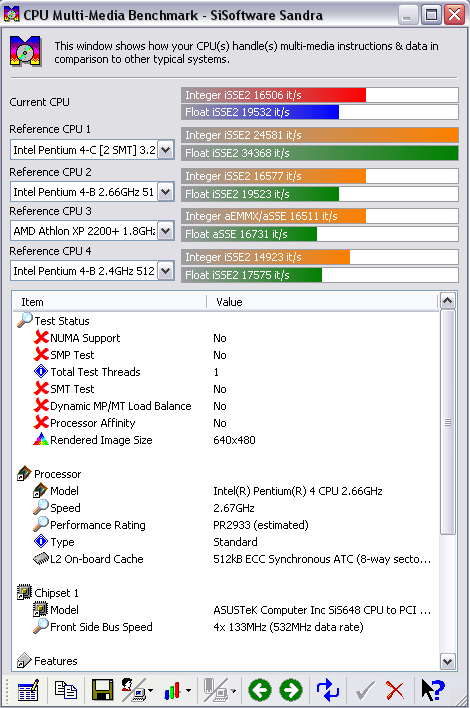The width and height of the screenshot is (470, 708).
Task: Select the Performance Rating row
Action: (x=226, y=525)
